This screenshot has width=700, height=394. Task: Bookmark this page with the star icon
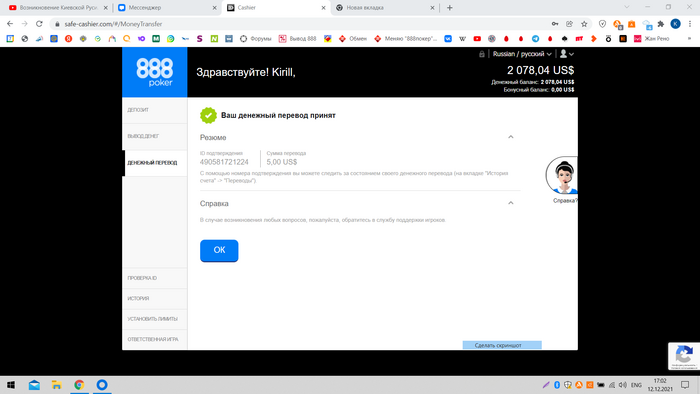coord(584,24)
